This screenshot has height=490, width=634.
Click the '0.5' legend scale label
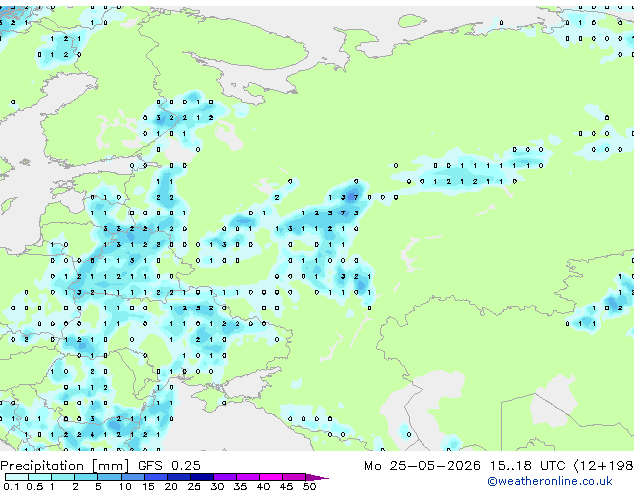point(34,486)
